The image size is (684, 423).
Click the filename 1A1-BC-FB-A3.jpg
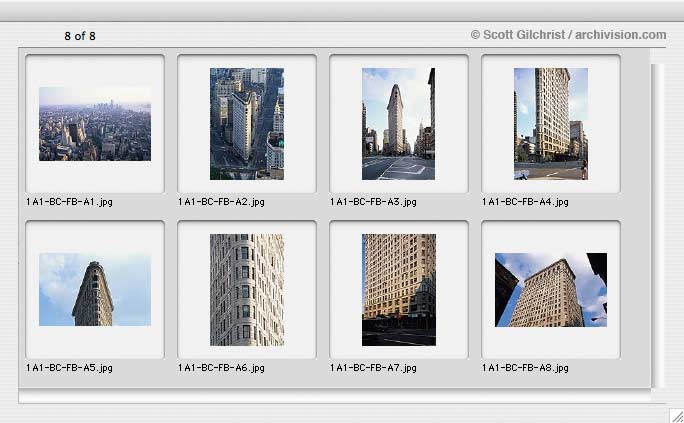point(373,202)
